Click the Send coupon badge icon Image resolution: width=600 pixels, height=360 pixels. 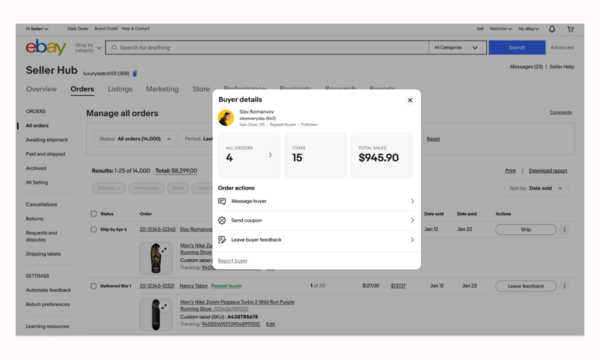coord(222,220)
